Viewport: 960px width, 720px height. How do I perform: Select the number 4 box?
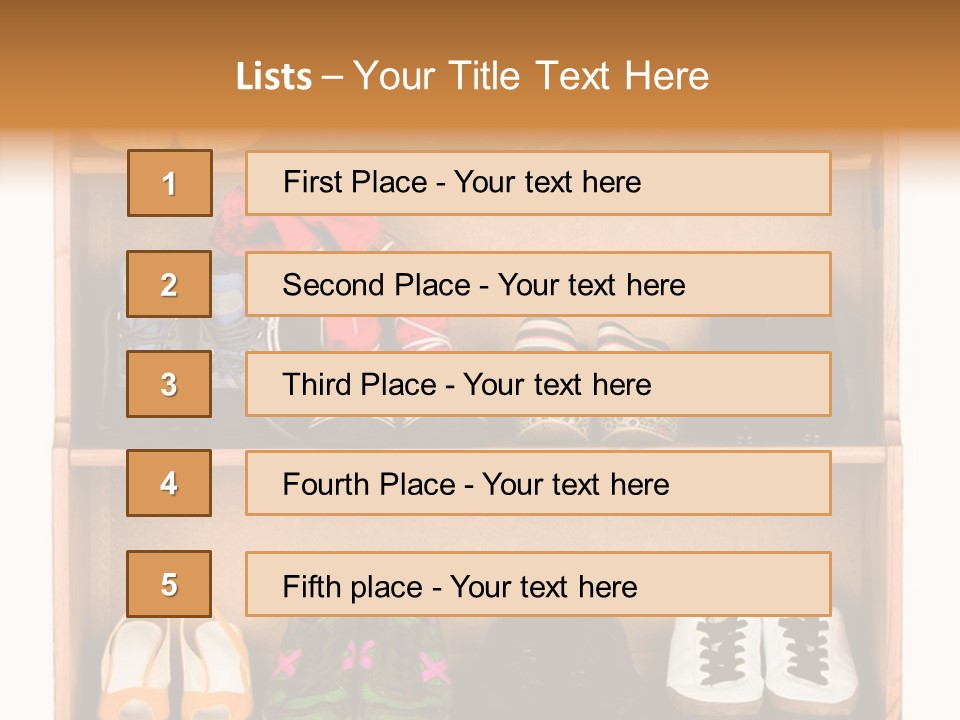point(170,483)
